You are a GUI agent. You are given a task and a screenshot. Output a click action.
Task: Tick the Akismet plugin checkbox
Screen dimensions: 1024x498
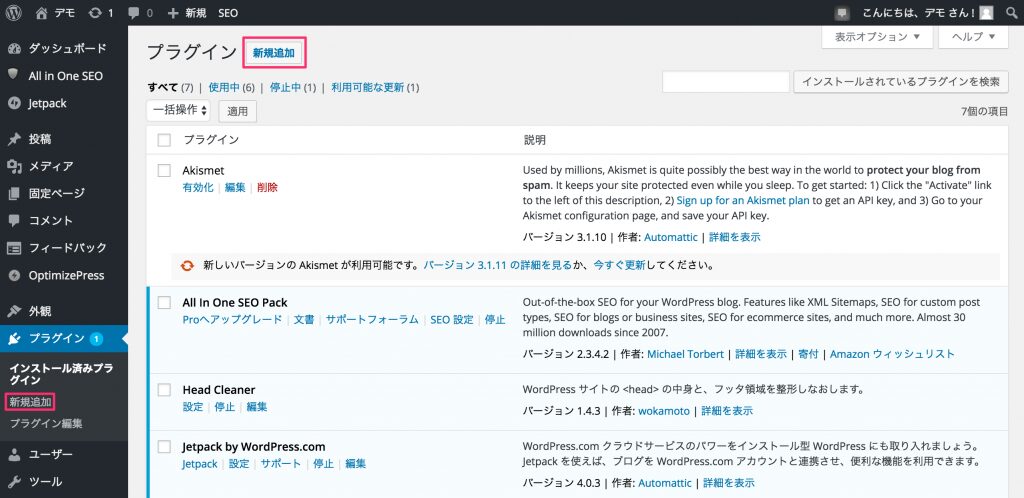point(165,171)
